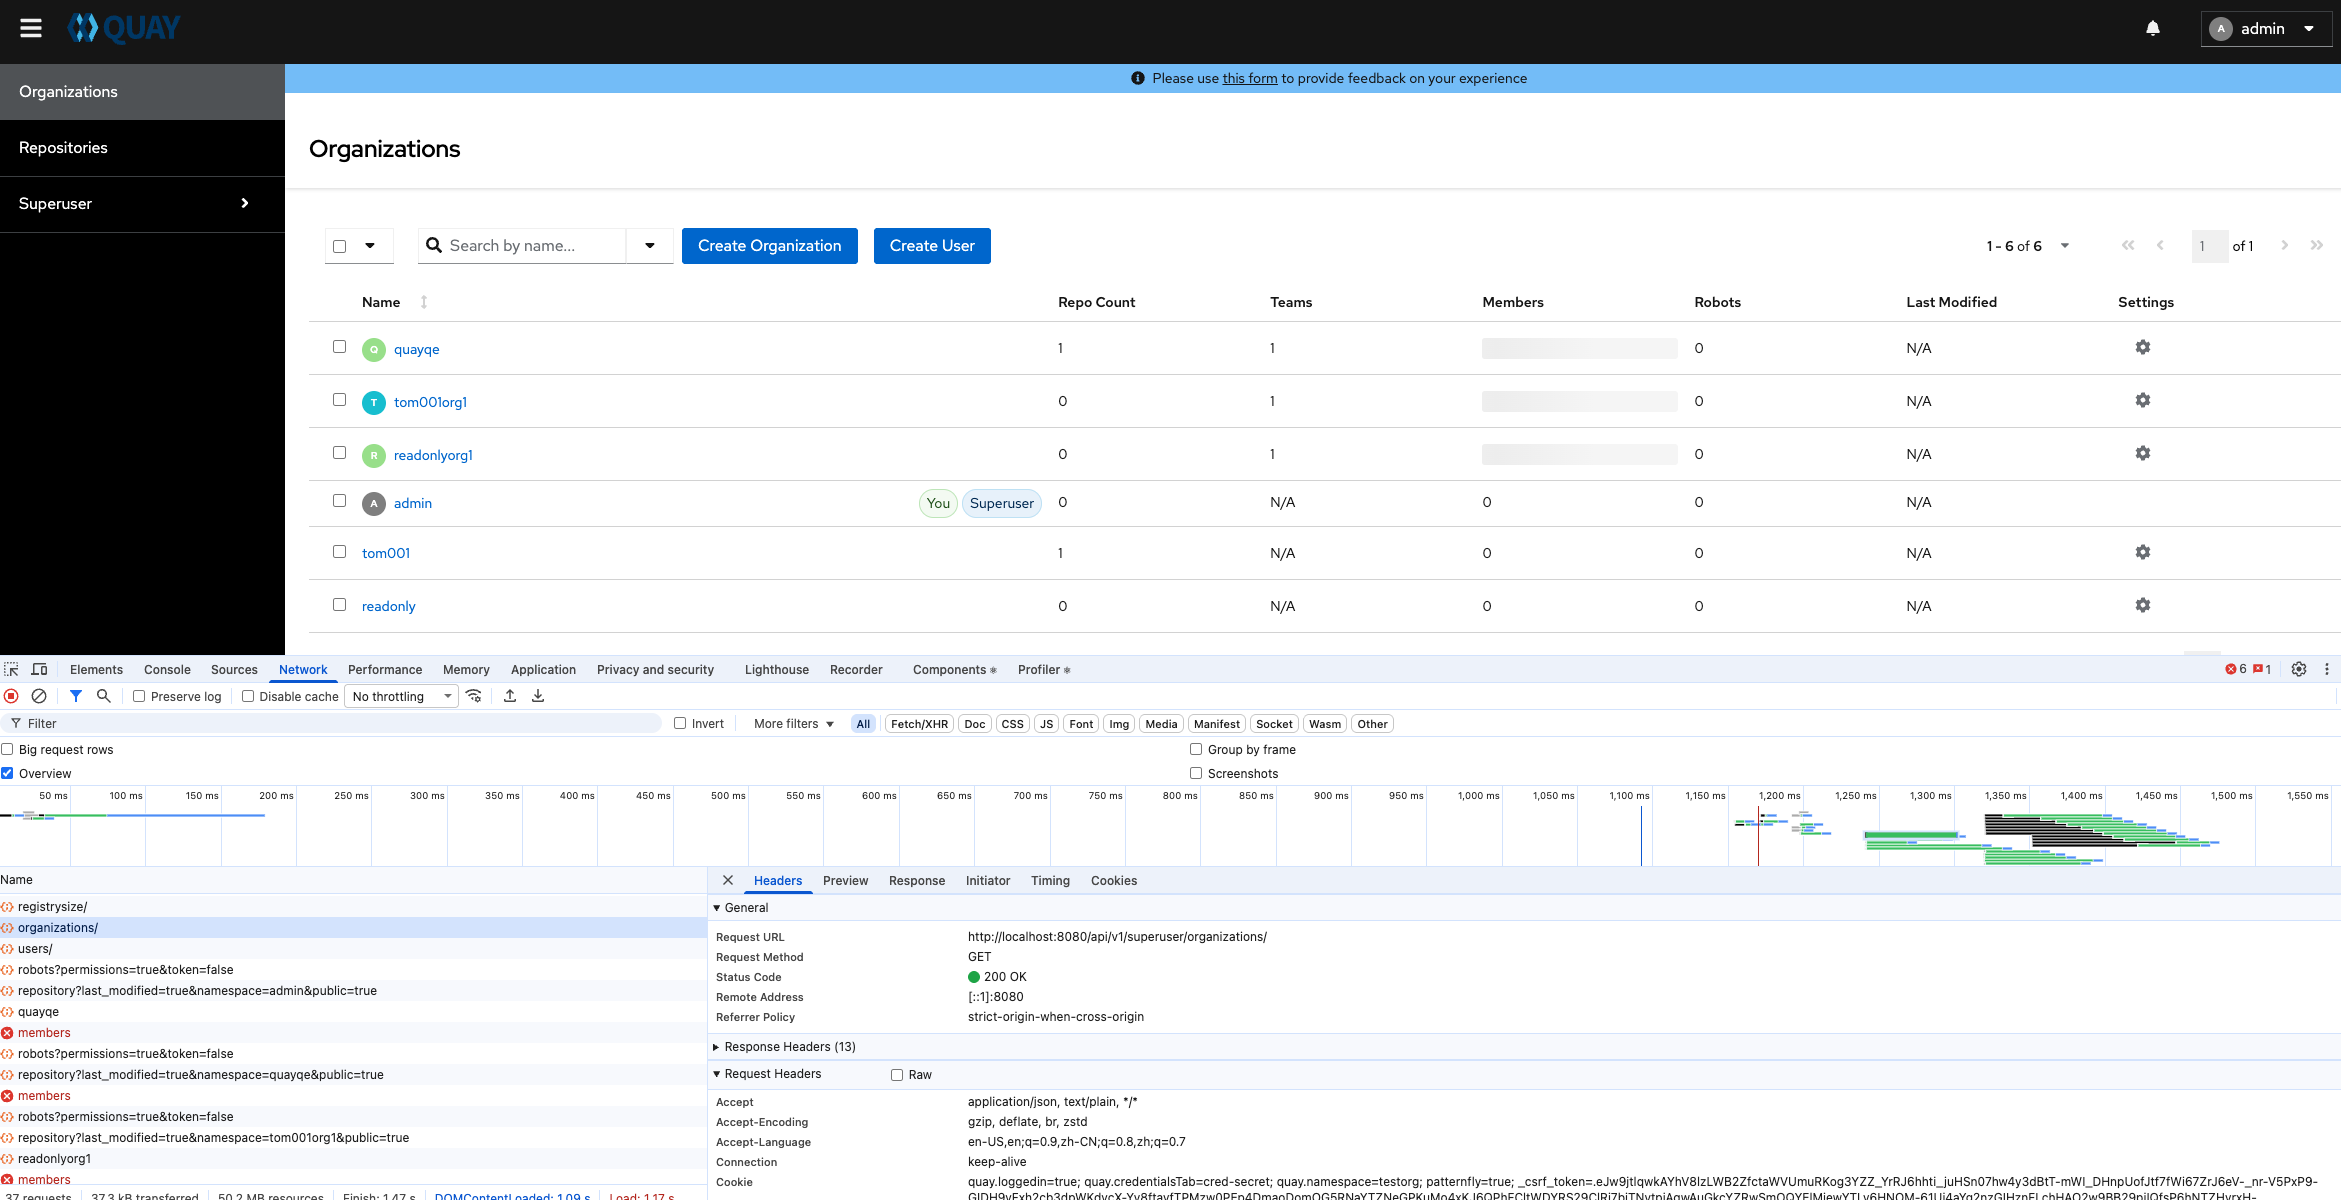This screenshot has height=1200, width=2341.
Task: Click the clear network log icon
Action: pos(39,696)
